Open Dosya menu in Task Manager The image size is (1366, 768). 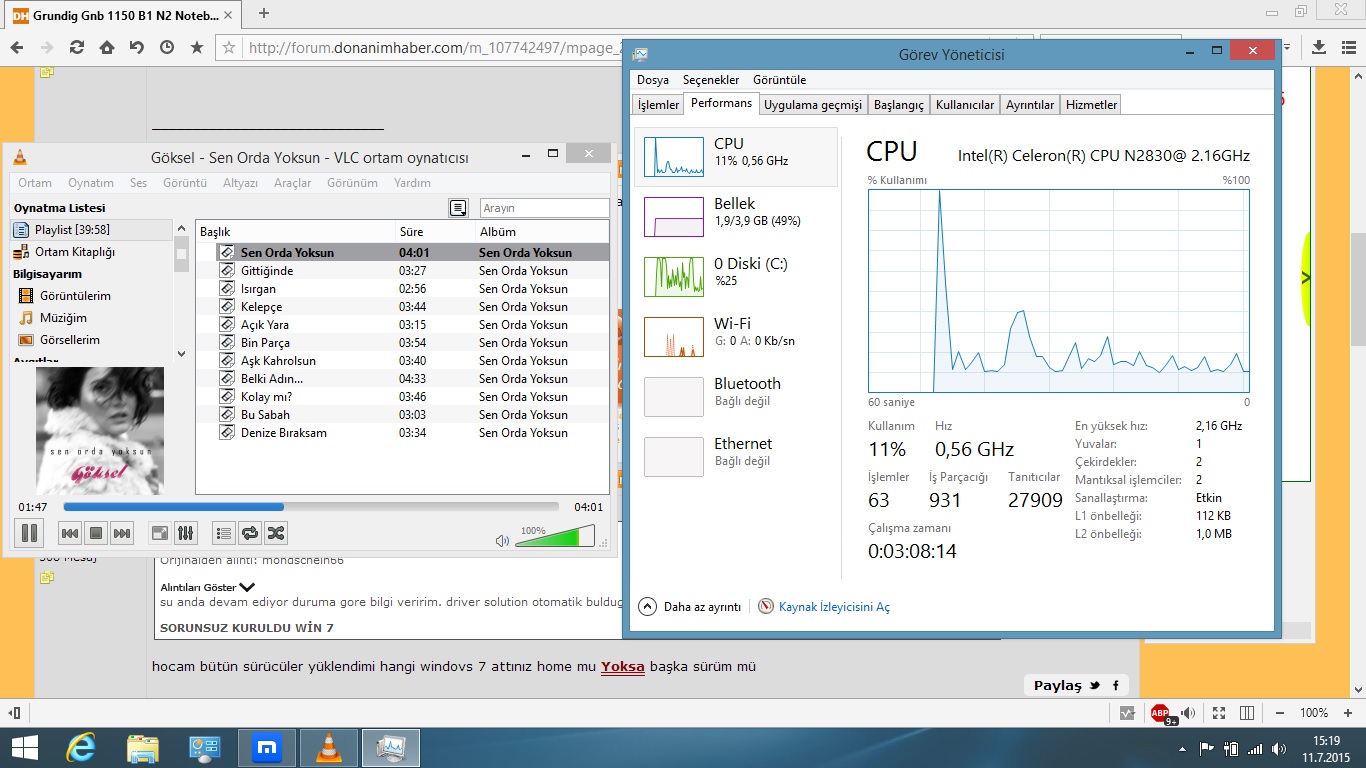pyautogui.click(x=653, y=80)
